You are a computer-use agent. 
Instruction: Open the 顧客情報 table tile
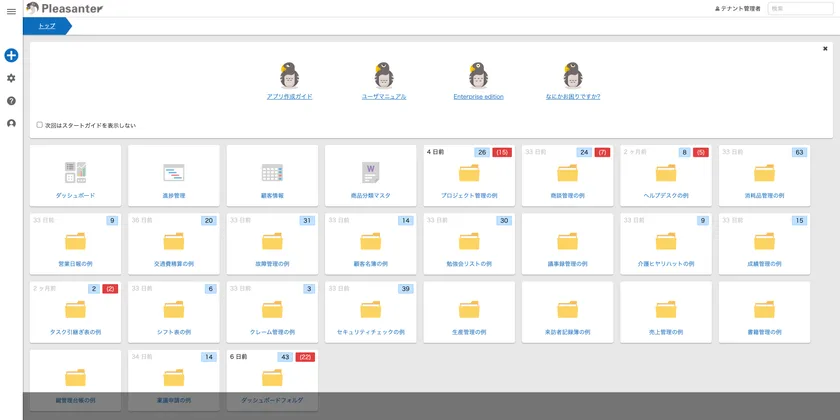point(272,175)
